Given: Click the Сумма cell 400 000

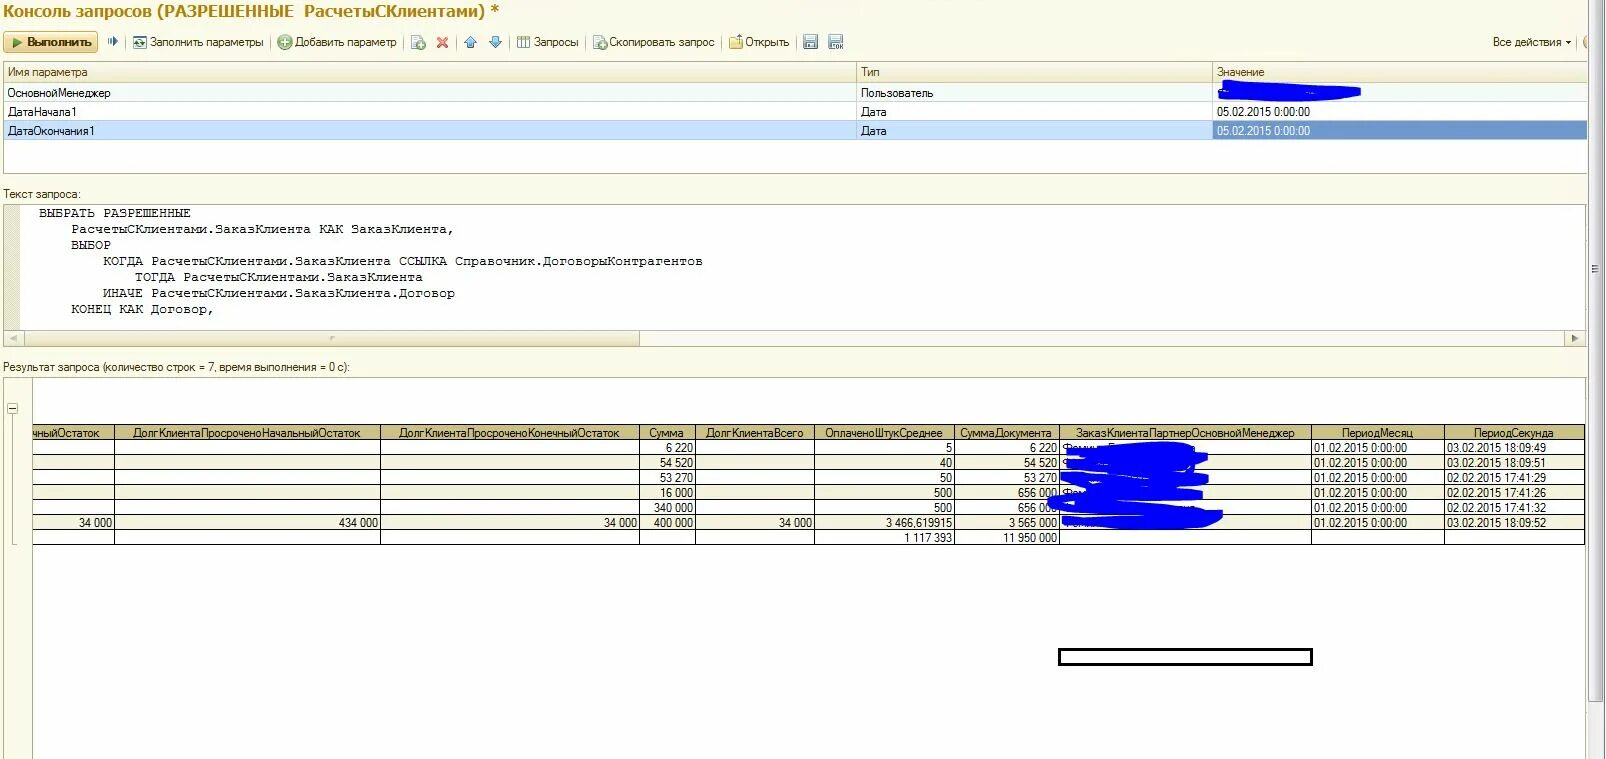Looking at the screenshot, I should click(667, 523).
